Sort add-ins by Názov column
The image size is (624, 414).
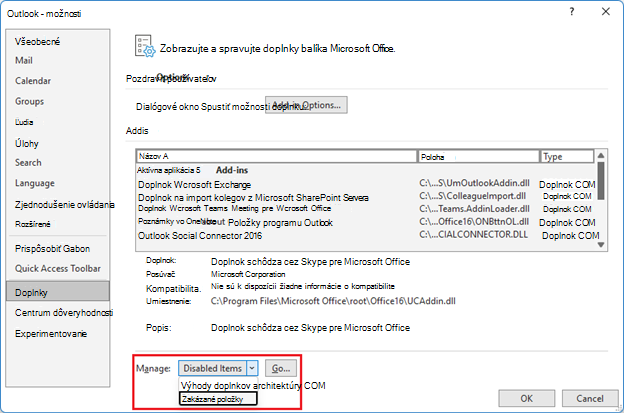(x=277, y=156)
